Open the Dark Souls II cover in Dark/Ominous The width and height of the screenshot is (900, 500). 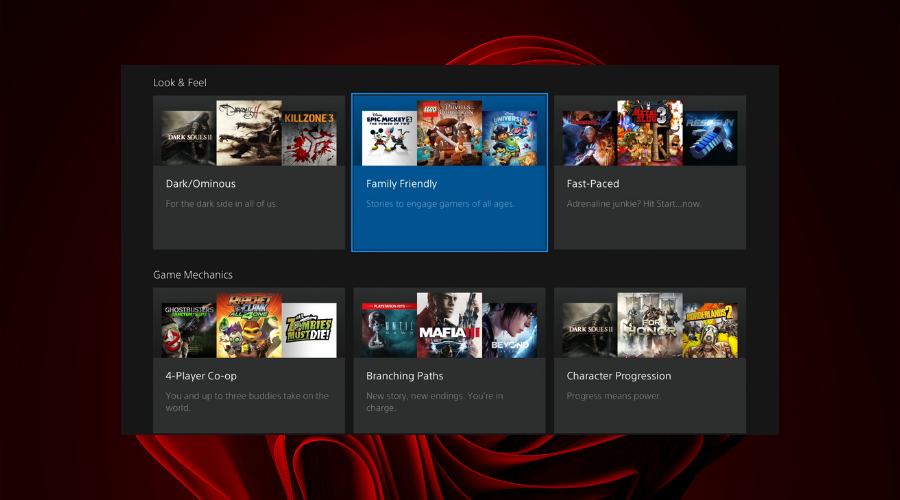(188, 138)
